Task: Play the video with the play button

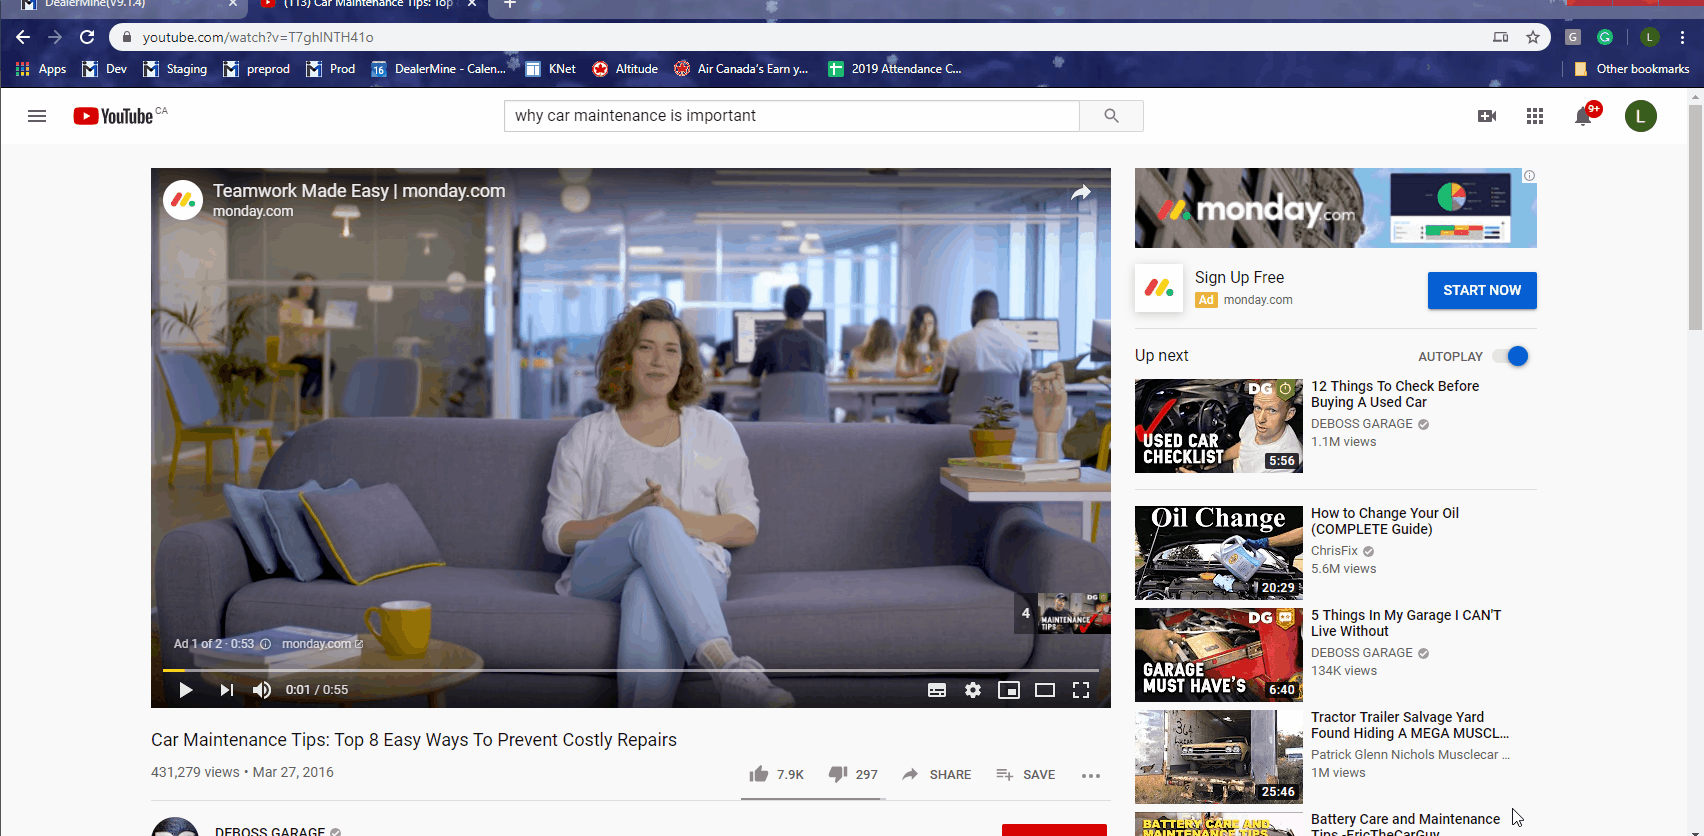Action: click(186, 690)
